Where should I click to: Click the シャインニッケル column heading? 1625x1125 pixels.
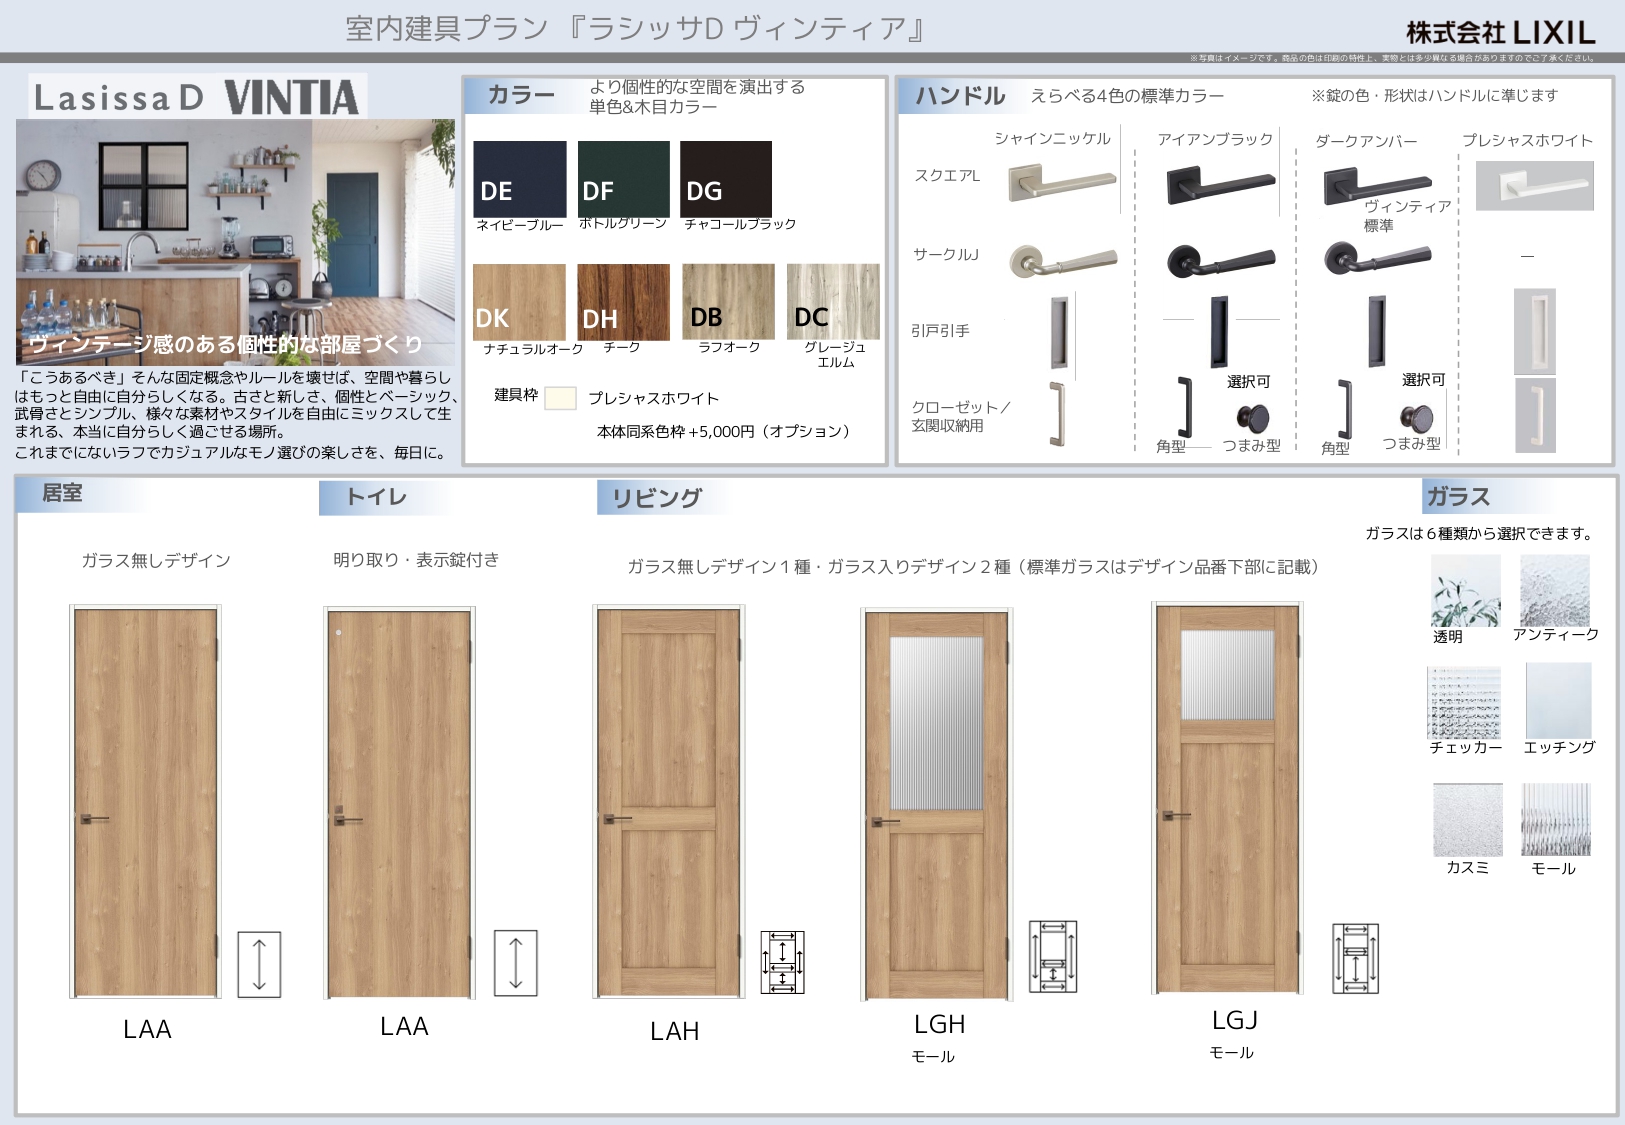point(1052,139)
